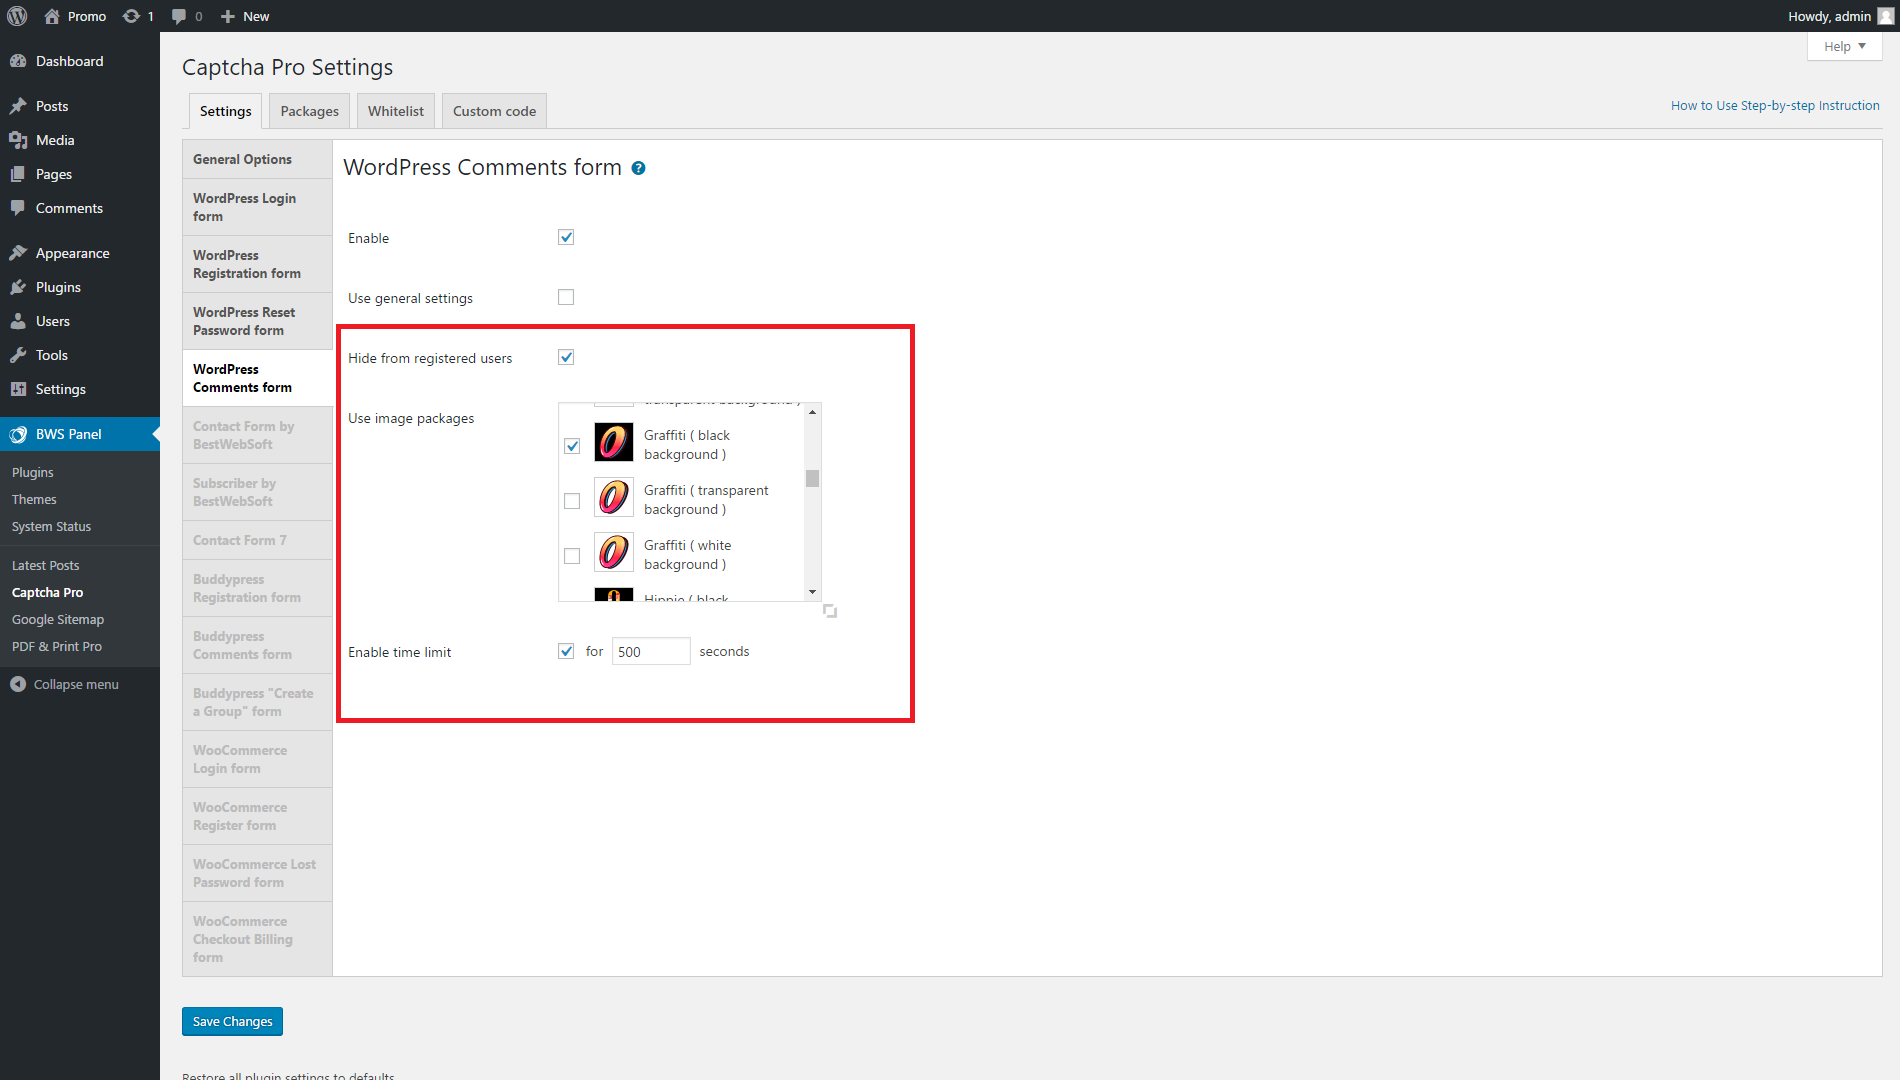Expand the Help dropdown
The width and height of the screenshot is (1900, 1080).
click(x=1844, y=46)
